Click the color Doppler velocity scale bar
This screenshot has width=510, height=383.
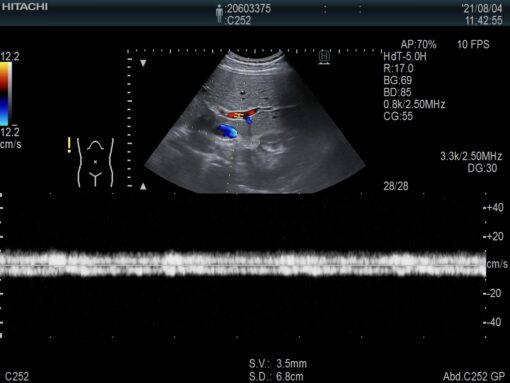click(6, 94)
